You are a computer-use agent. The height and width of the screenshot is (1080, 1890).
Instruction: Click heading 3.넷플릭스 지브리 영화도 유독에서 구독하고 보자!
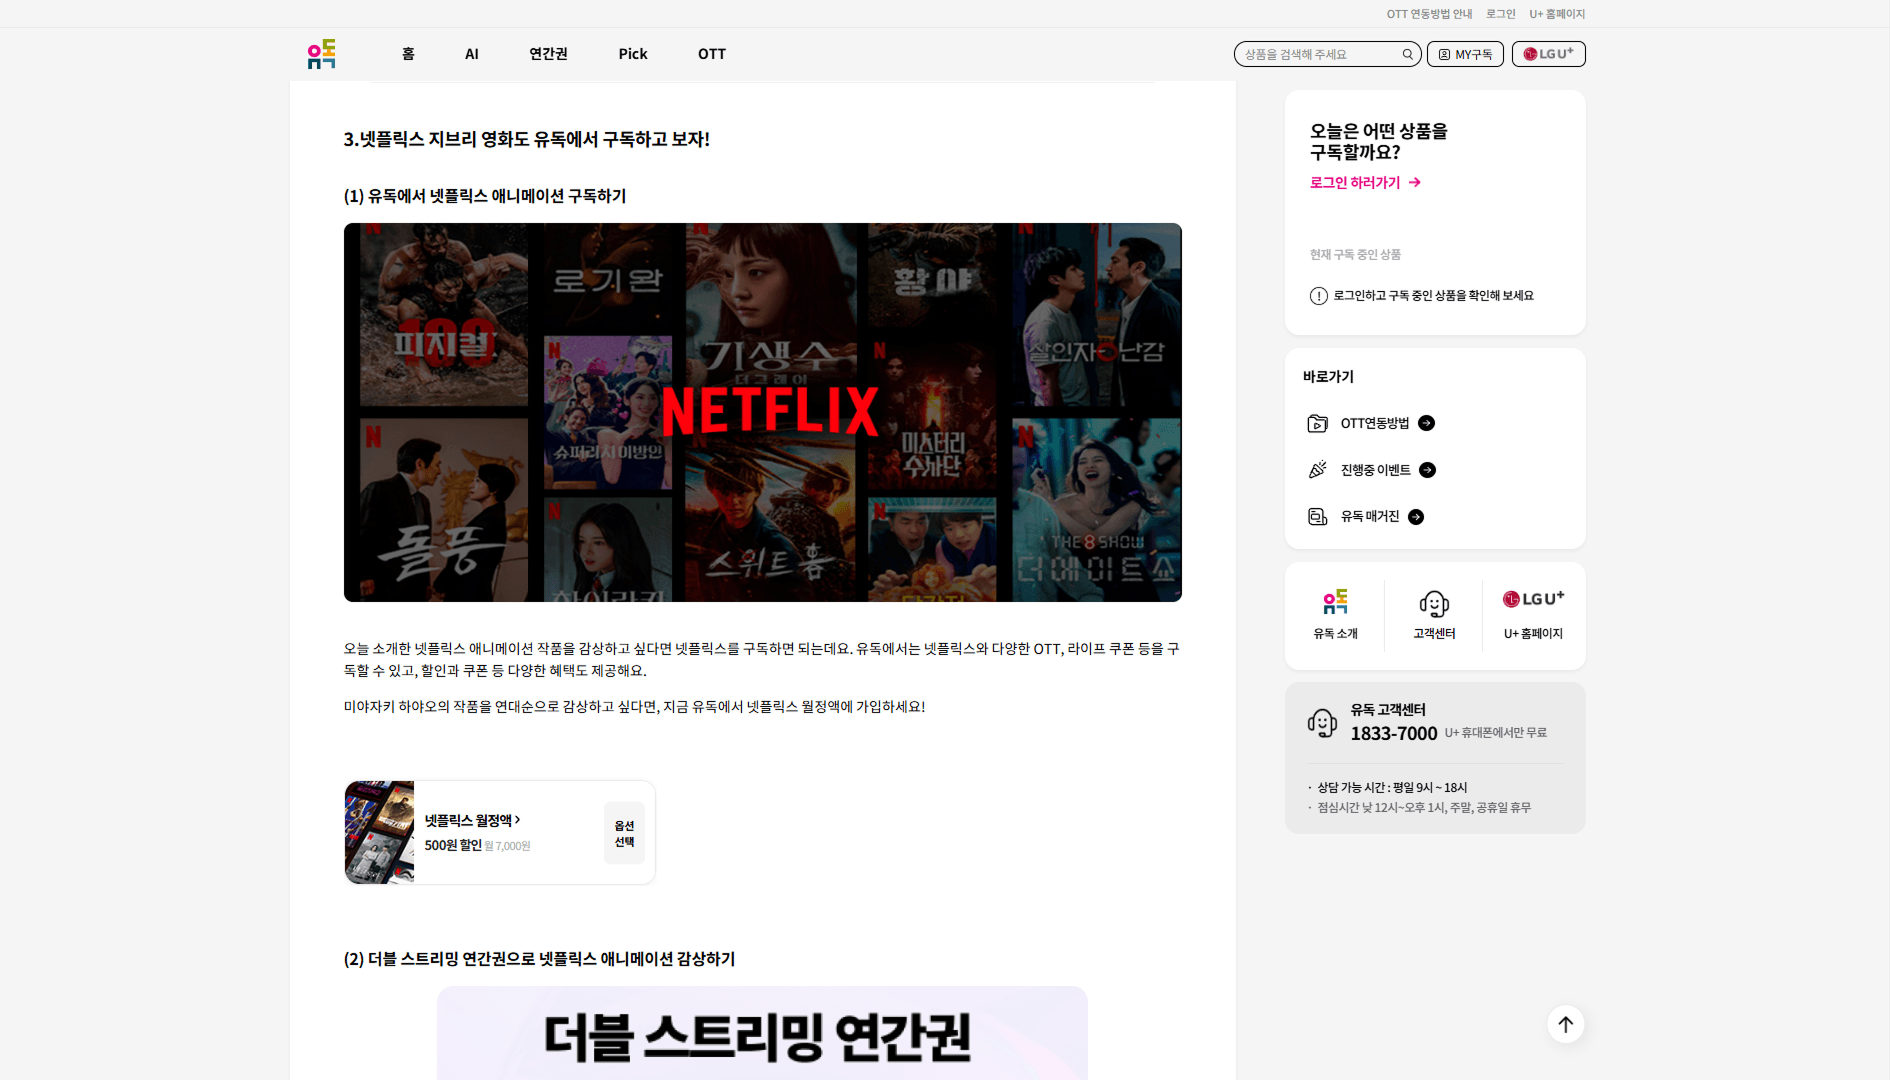point(527,139)
